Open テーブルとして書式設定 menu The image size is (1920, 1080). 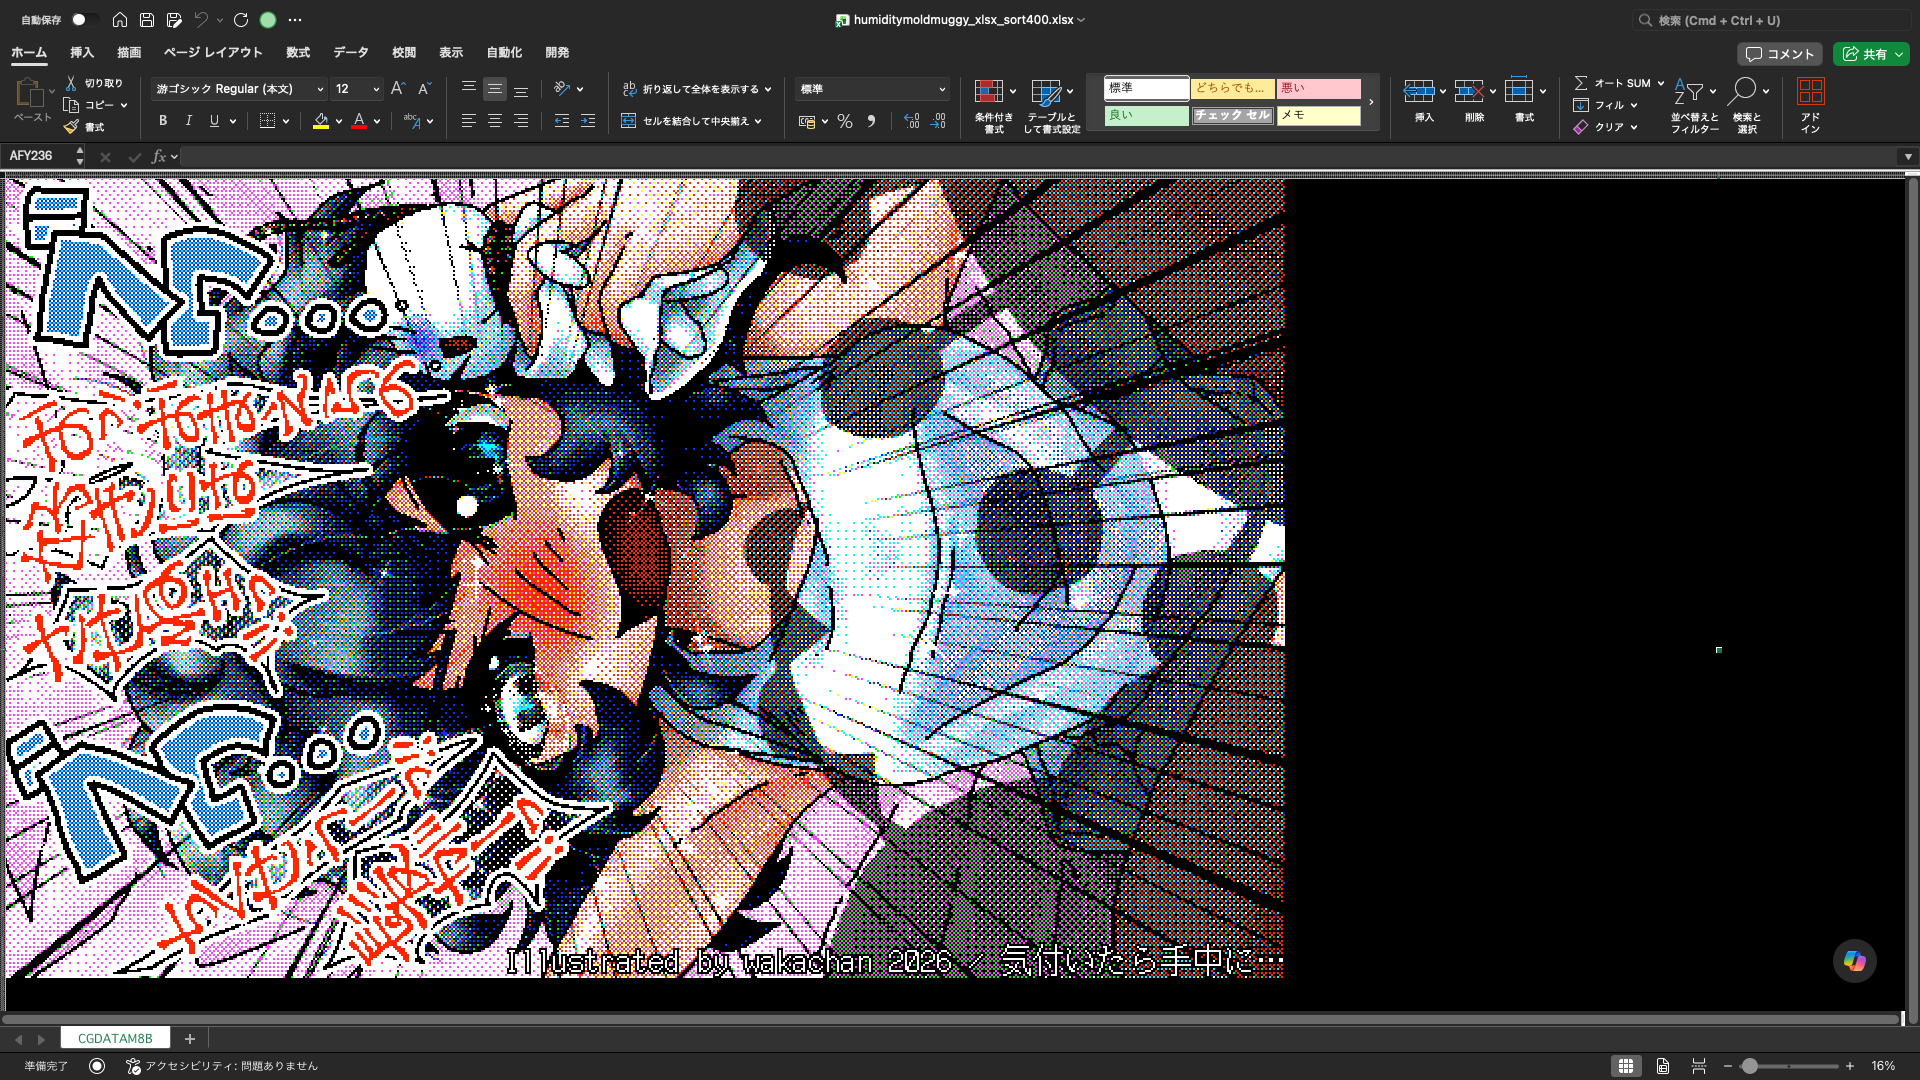point(1051,106)
